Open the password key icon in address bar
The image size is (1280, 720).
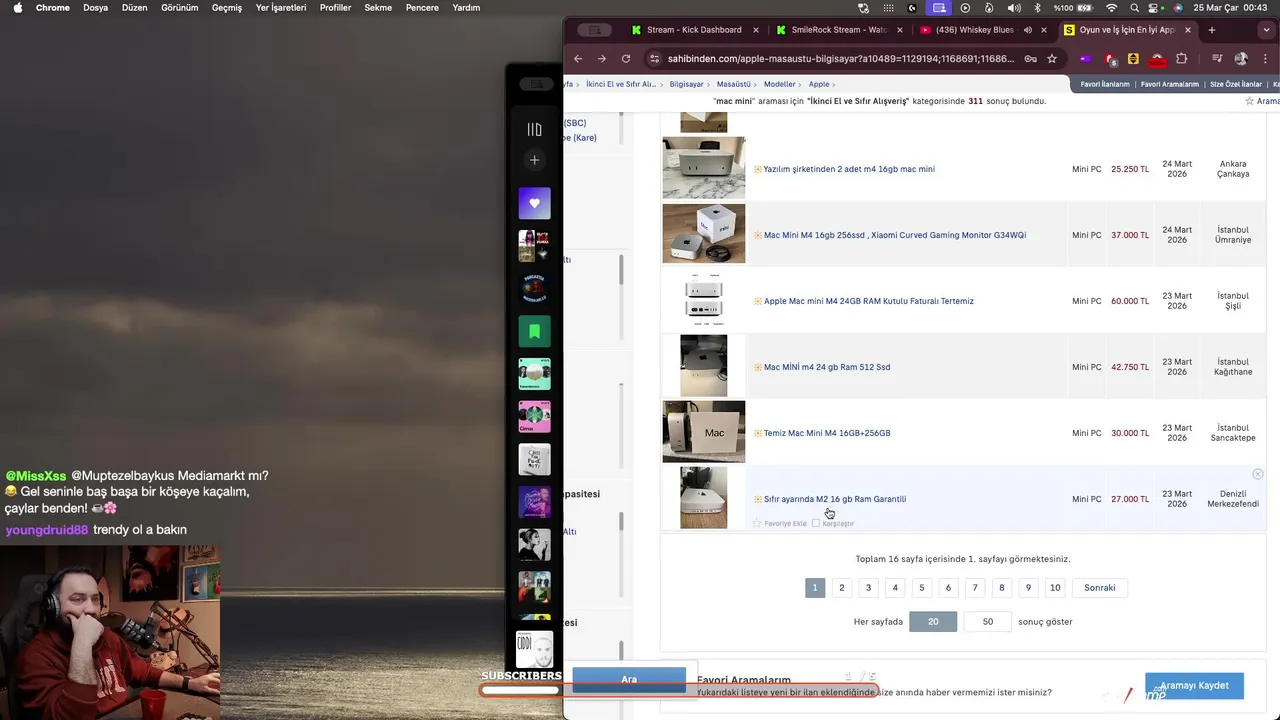[1031, 58]
